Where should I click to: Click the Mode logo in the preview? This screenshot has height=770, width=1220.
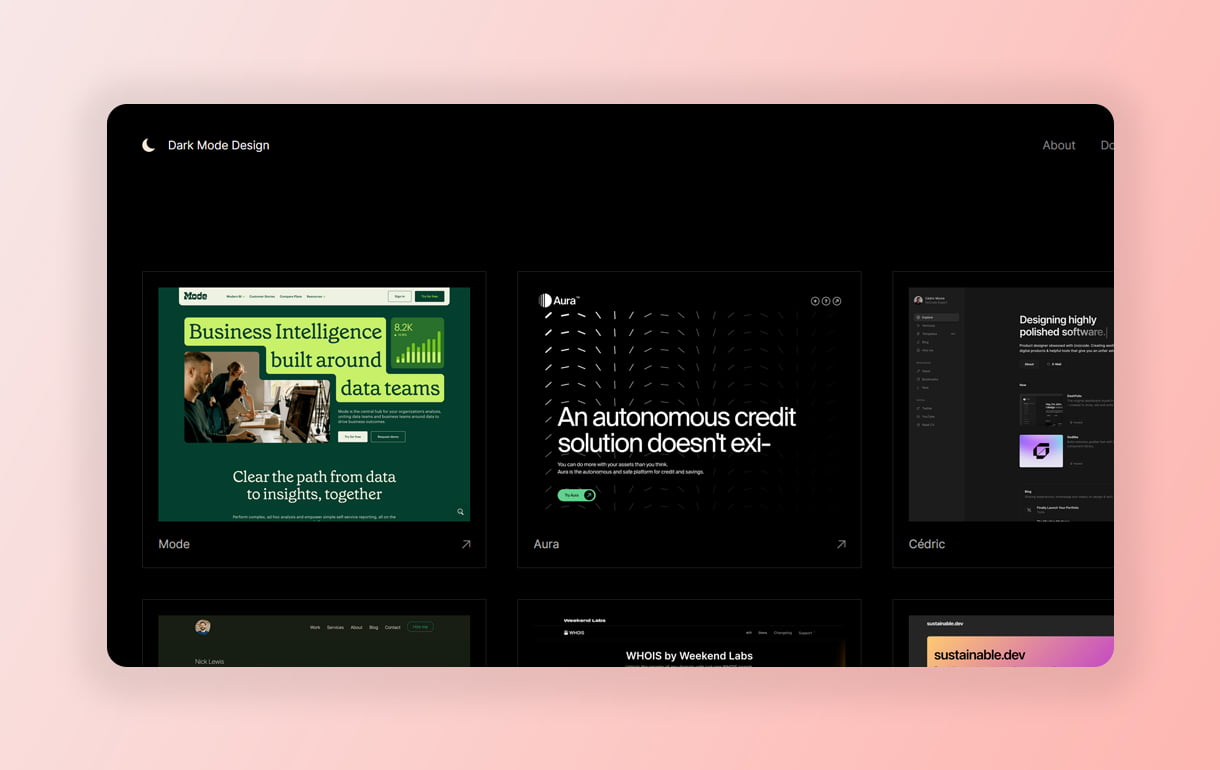pos(196,296)
